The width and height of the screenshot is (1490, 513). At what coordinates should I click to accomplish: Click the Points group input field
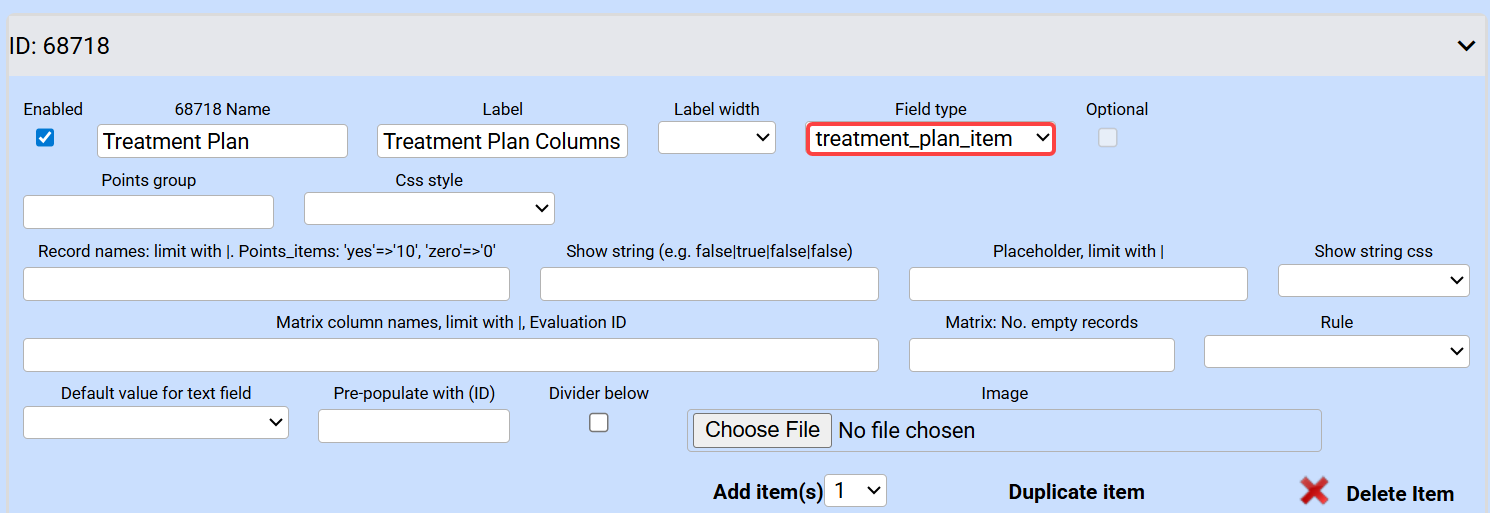[148, 212]
